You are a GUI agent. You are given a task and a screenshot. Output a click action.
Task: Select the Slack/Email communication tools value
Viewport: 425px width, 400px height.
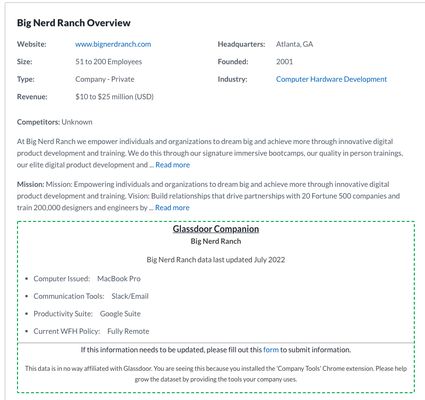tap(130, 296)
